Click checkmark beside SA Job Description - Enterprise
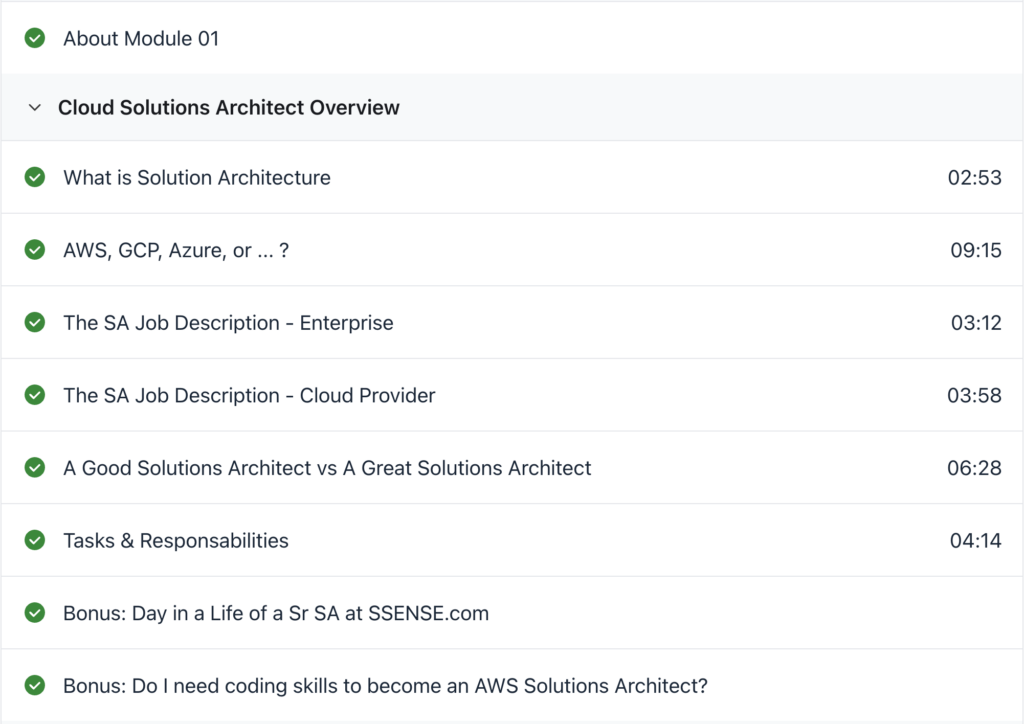The width and height of the screenshot is (1024, 724). click(x=35, y=323)
